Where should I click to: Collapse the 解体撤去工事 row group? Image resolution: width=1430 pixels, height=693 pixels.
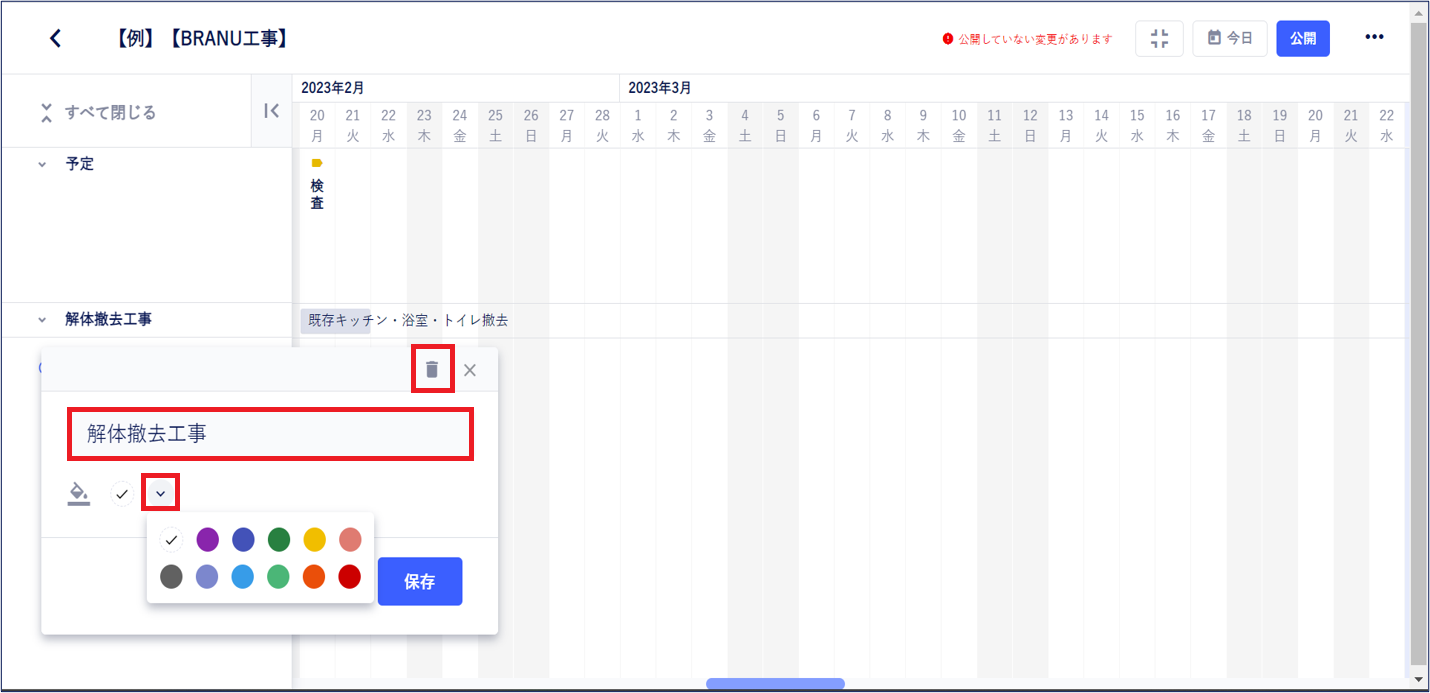42,320
